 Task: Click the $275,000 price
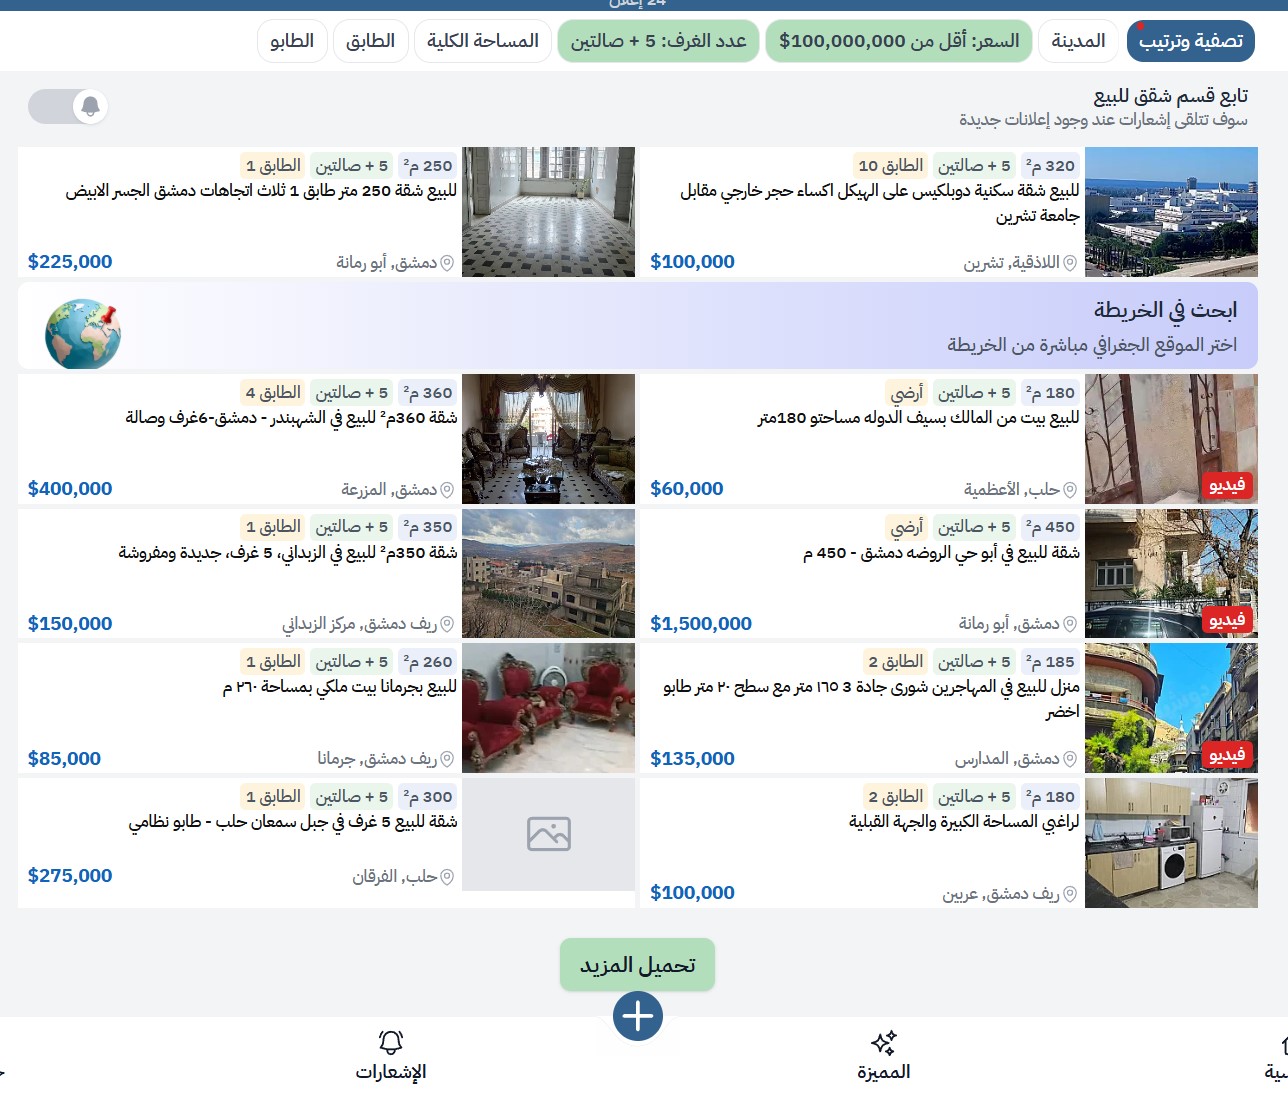70,876
